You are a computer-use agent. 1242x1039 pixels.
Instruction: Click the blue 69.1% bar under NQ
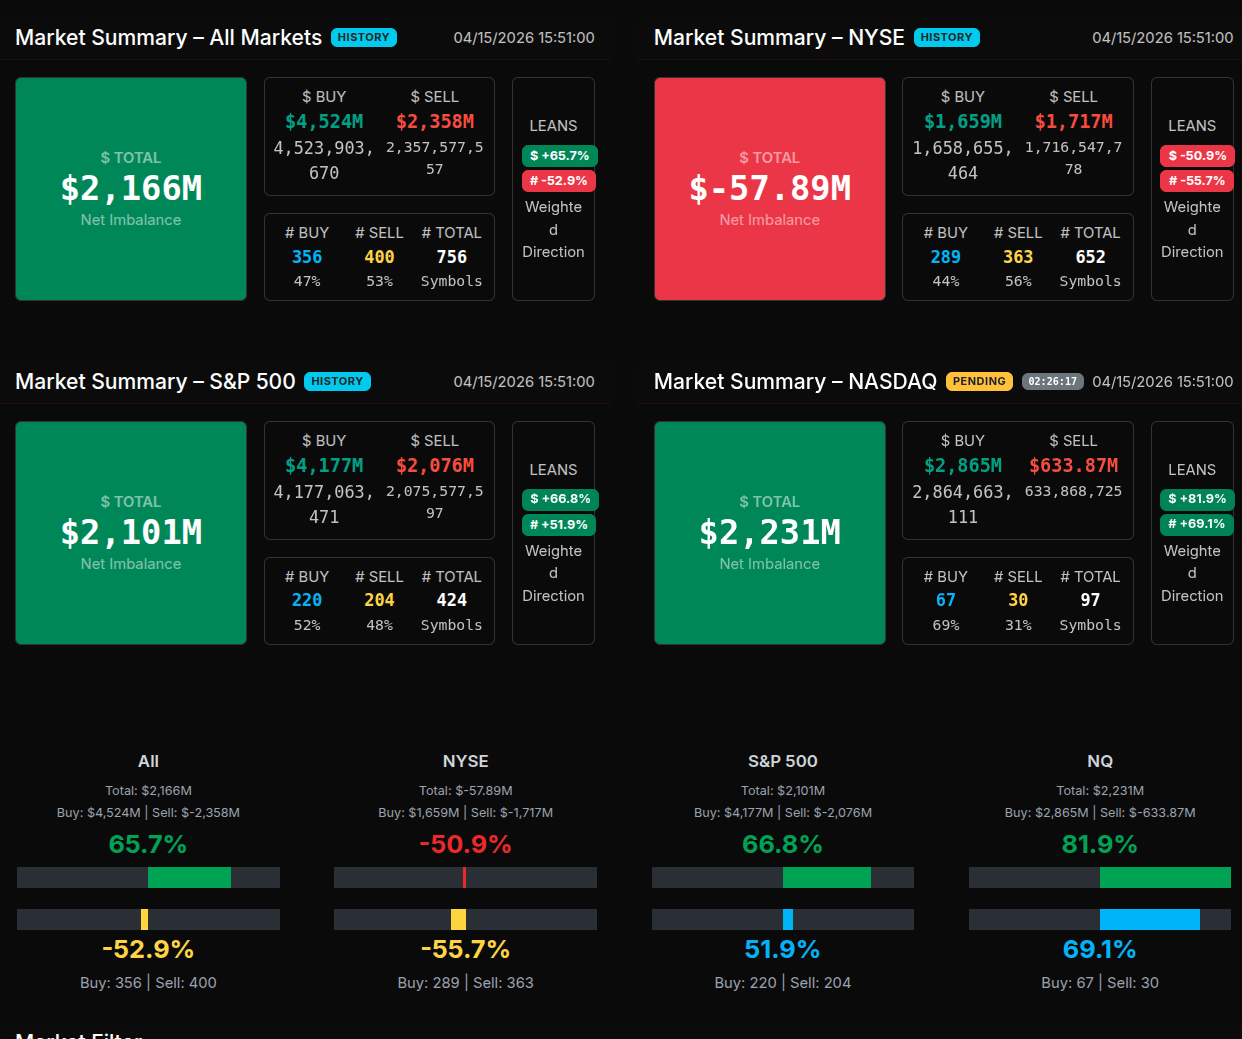[x=1149, y=920]
